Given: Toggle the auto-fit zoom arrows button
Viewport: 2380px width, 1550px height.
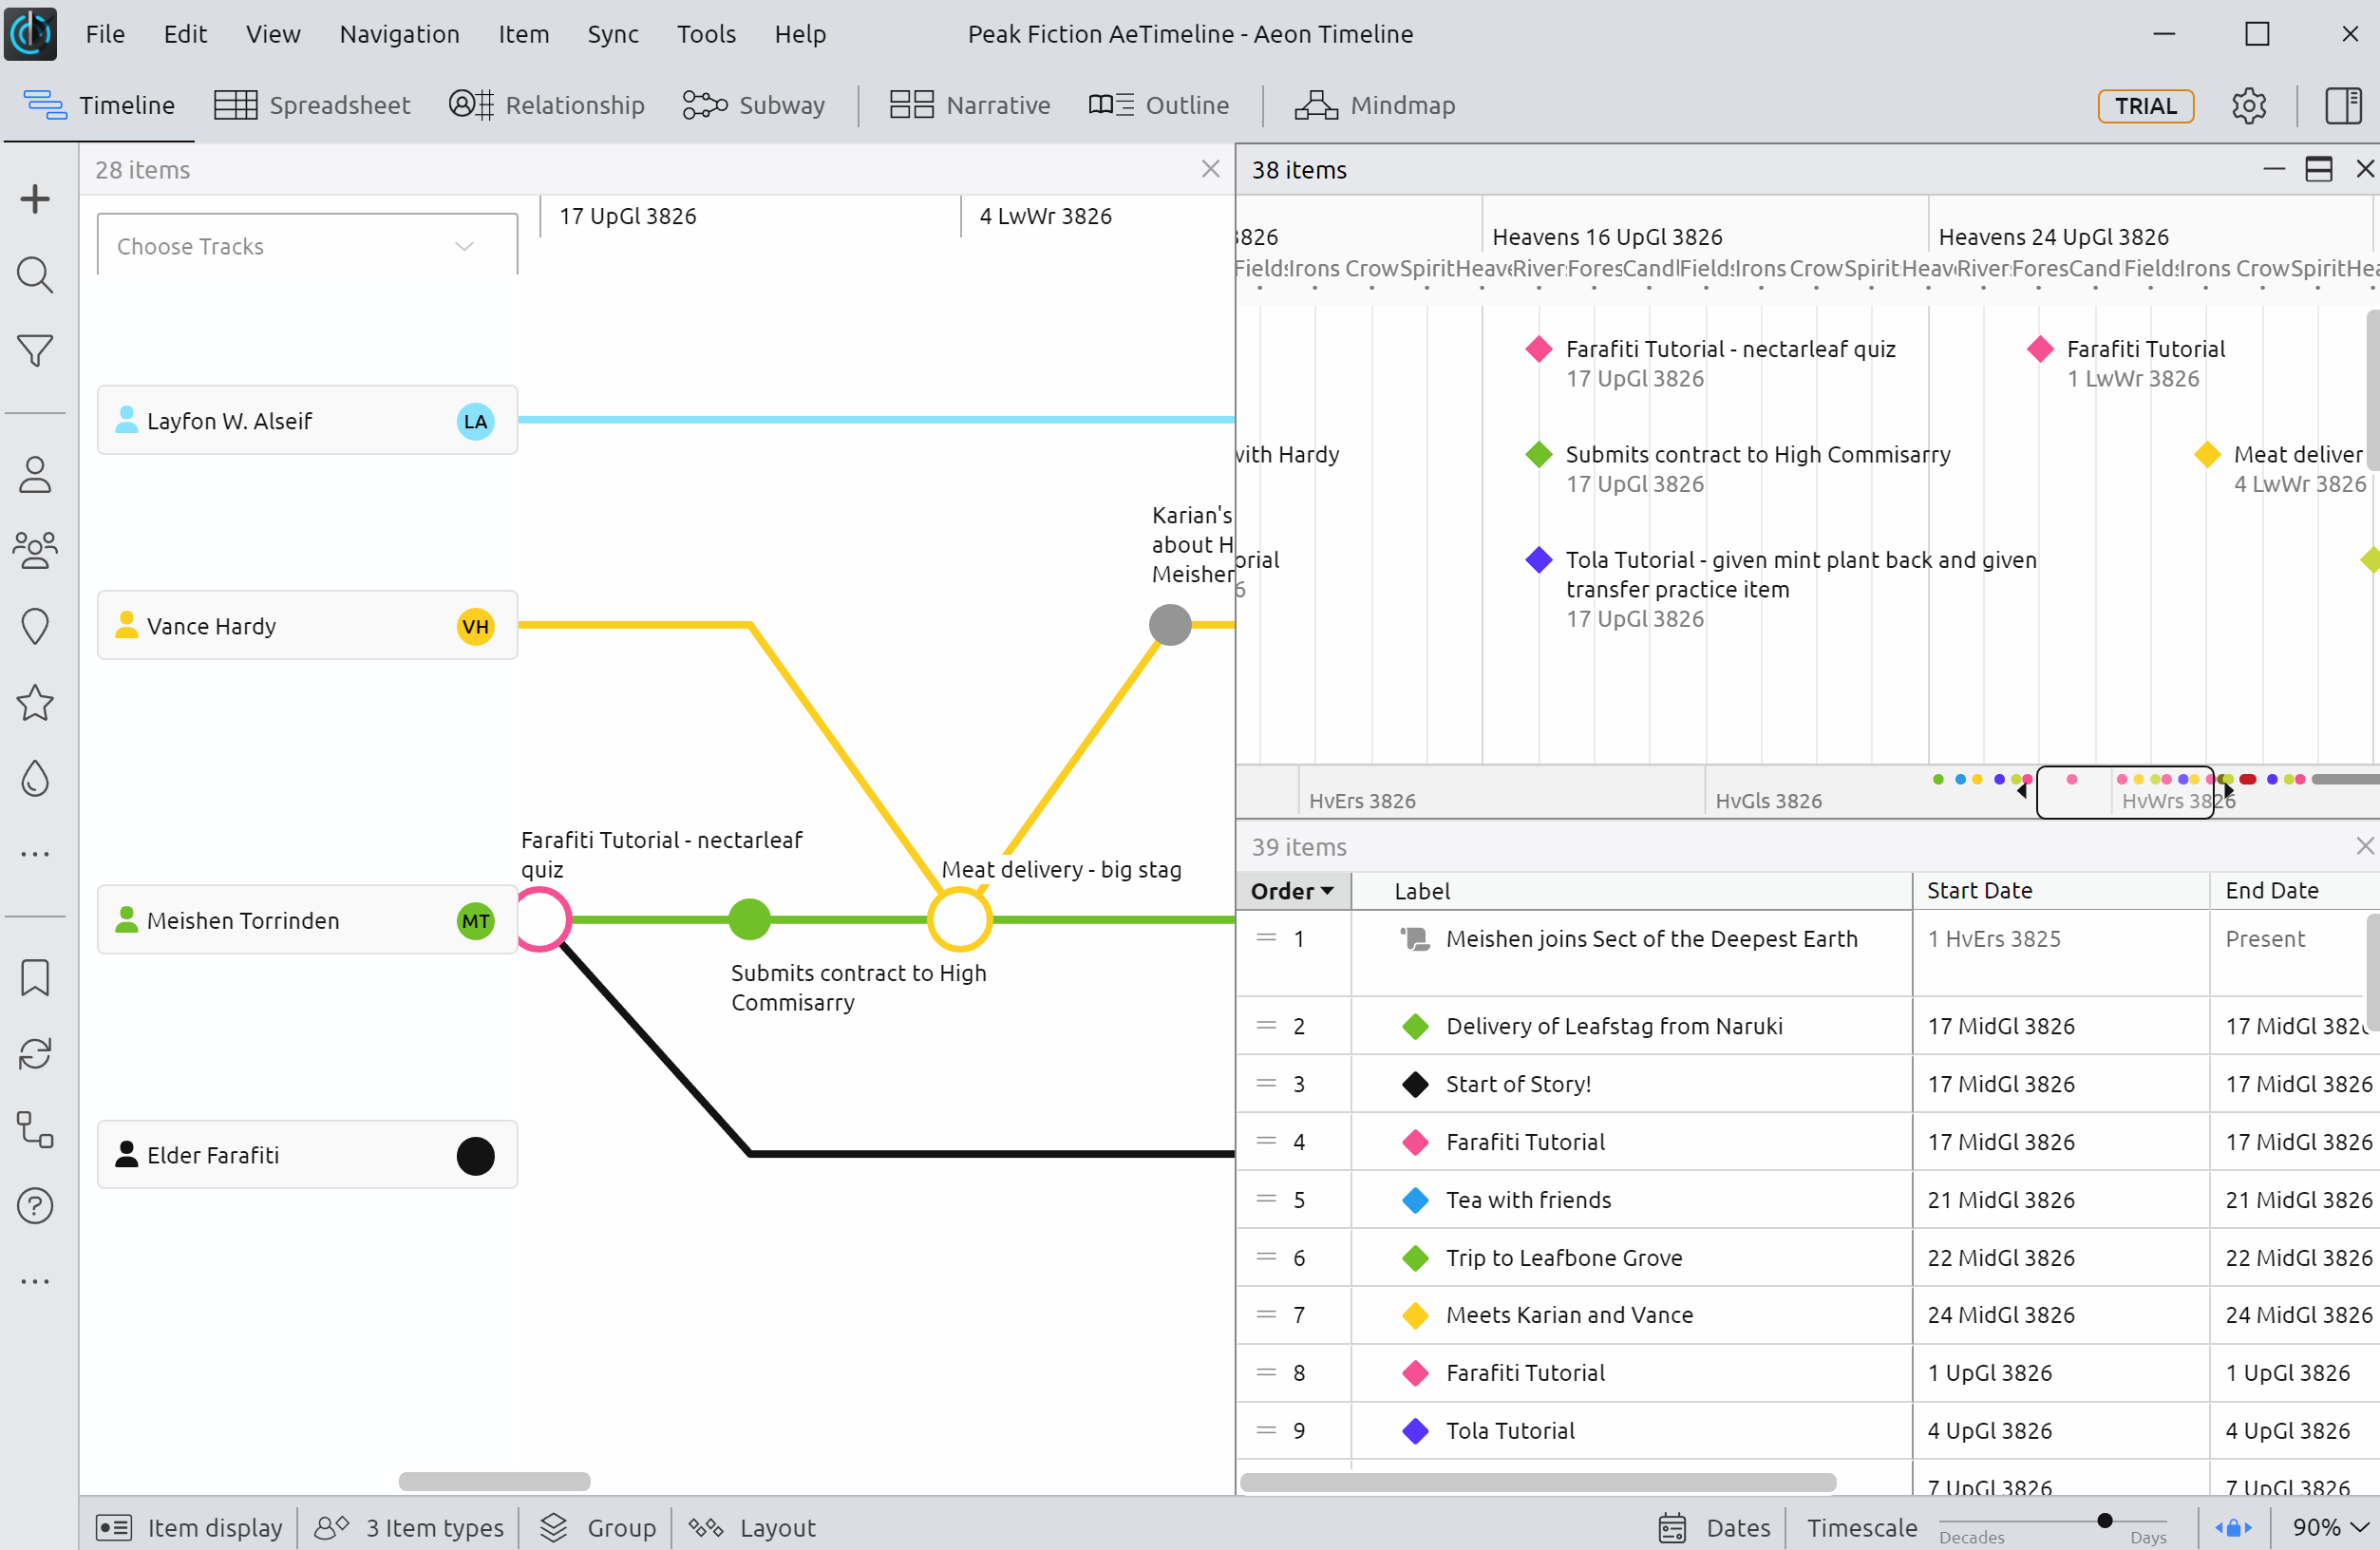Looking at the screenshot, I should [2233, 1527].
